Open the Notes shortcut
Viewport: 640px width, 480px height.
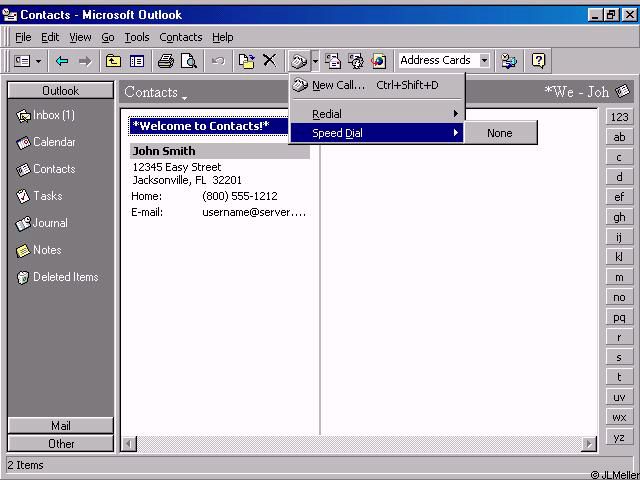pos(39,250)
